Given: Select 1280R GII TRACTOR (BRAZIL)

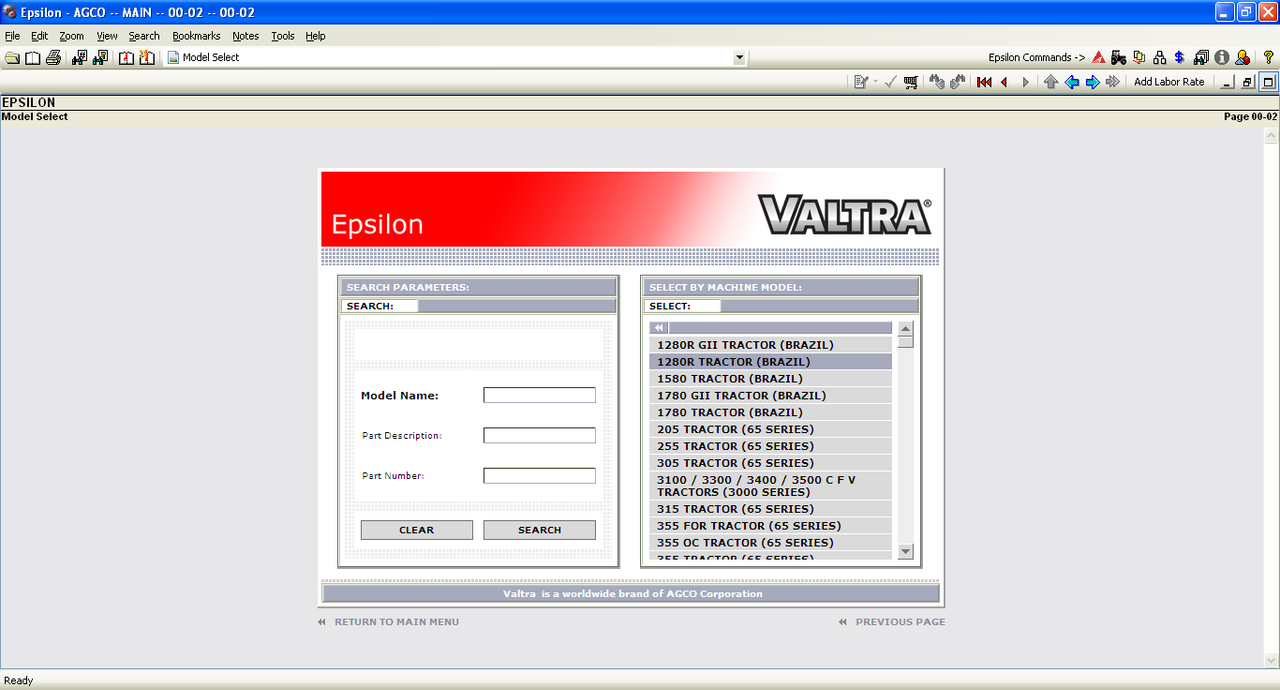Looking at the screenshot, I should pyautogui.click(x=770, y=345).
